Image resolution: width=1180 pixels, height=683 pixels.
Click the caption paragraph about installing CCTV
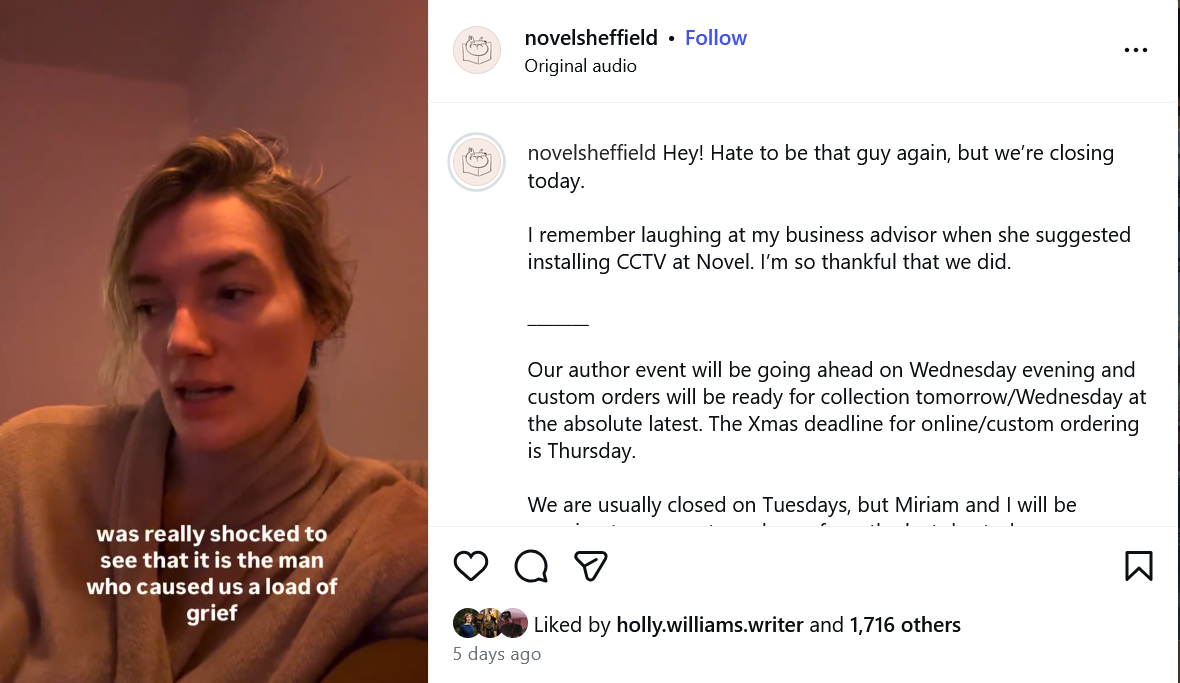click(828, 248)
